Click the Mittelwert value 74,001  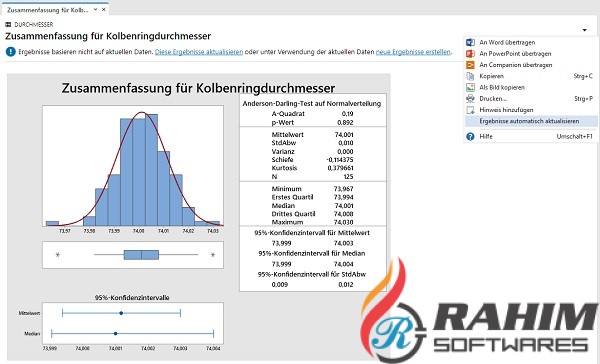(344, 135)
